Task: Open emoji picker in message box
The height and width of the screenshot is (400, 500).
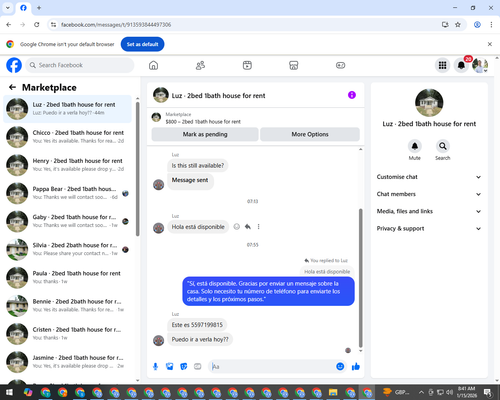Action: click(x=340, y=367)
